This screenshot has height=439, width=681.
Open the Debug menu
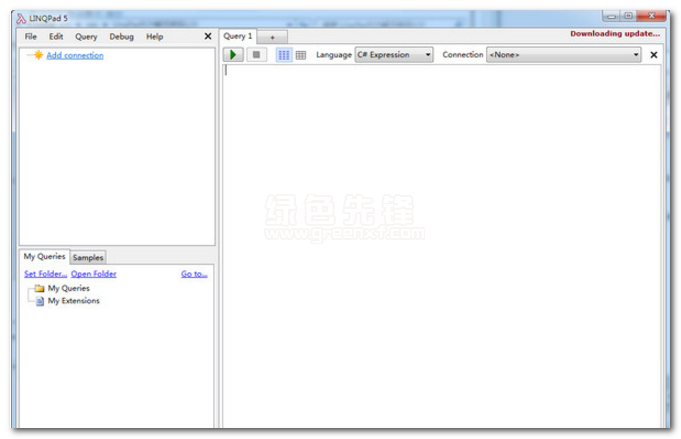(121, 37)
